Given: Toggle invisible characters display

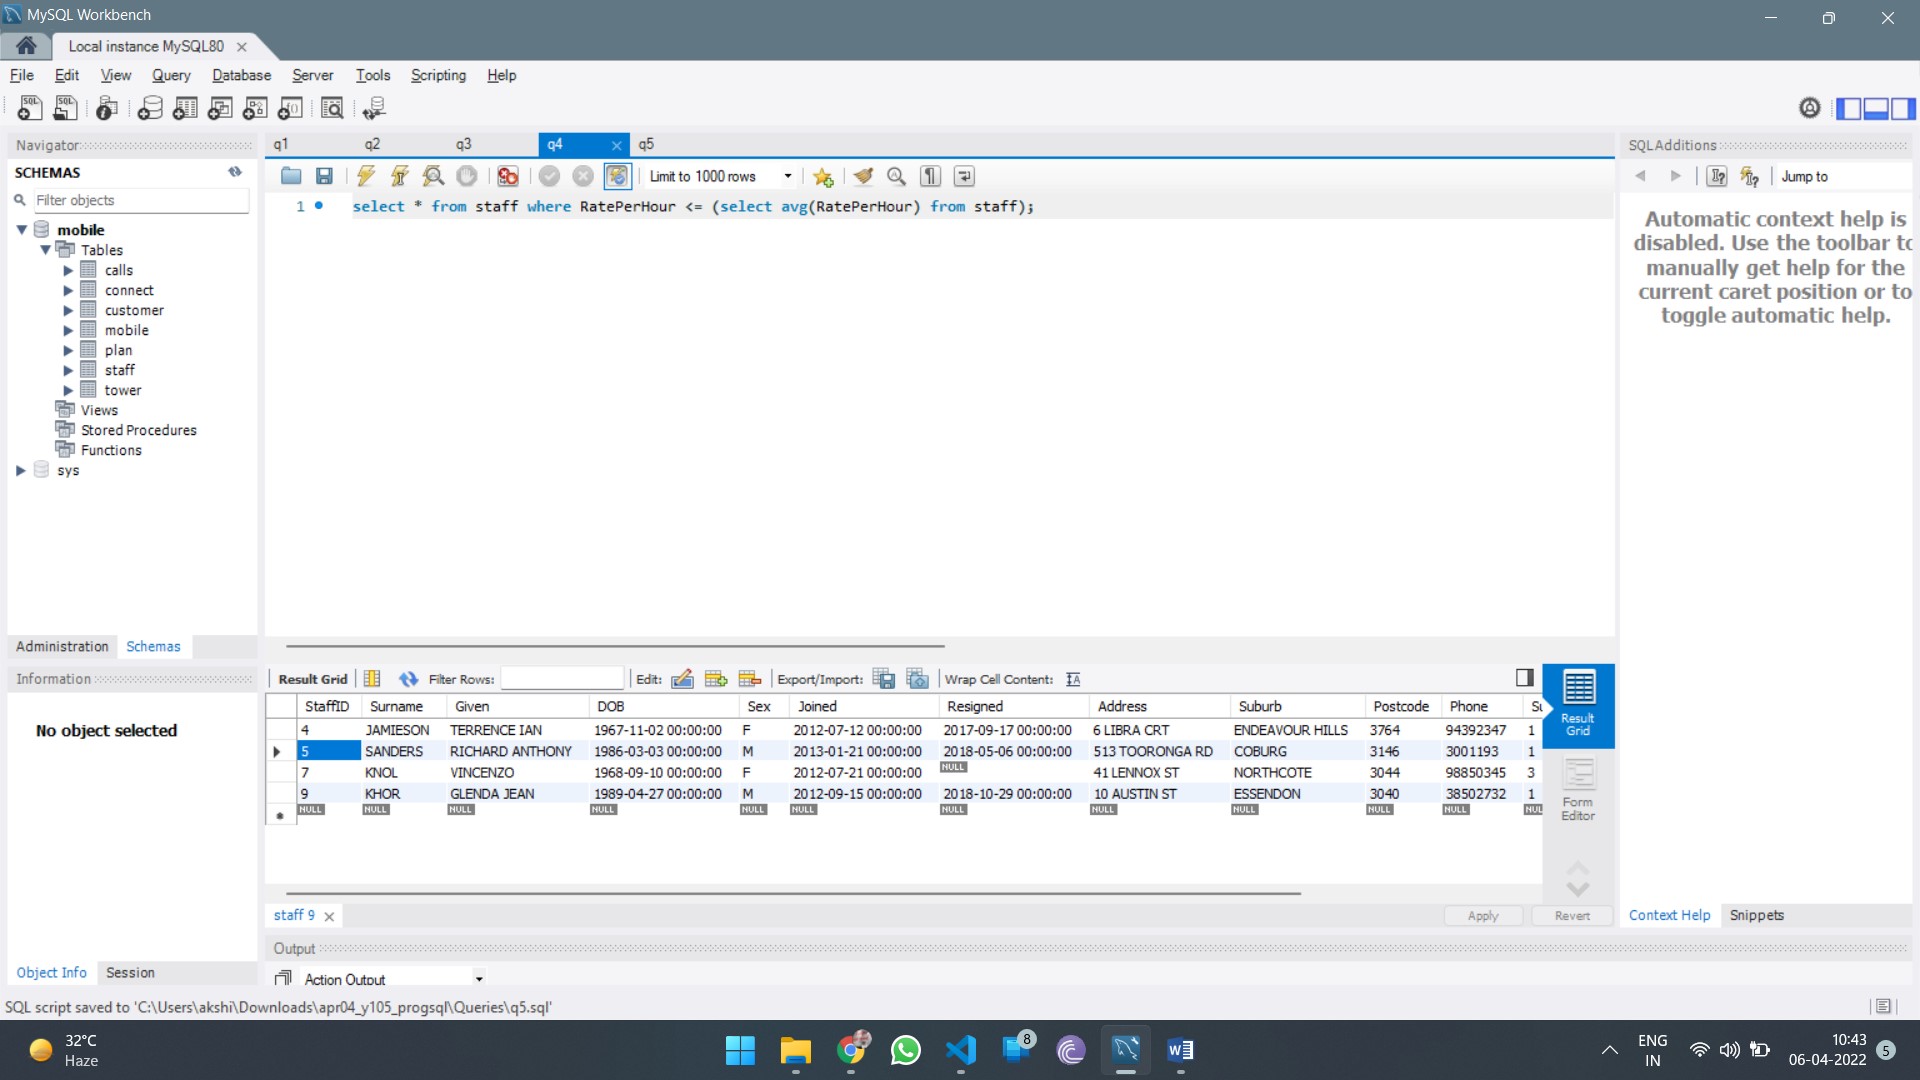Looking at the screenshot, I should [931, 176].
